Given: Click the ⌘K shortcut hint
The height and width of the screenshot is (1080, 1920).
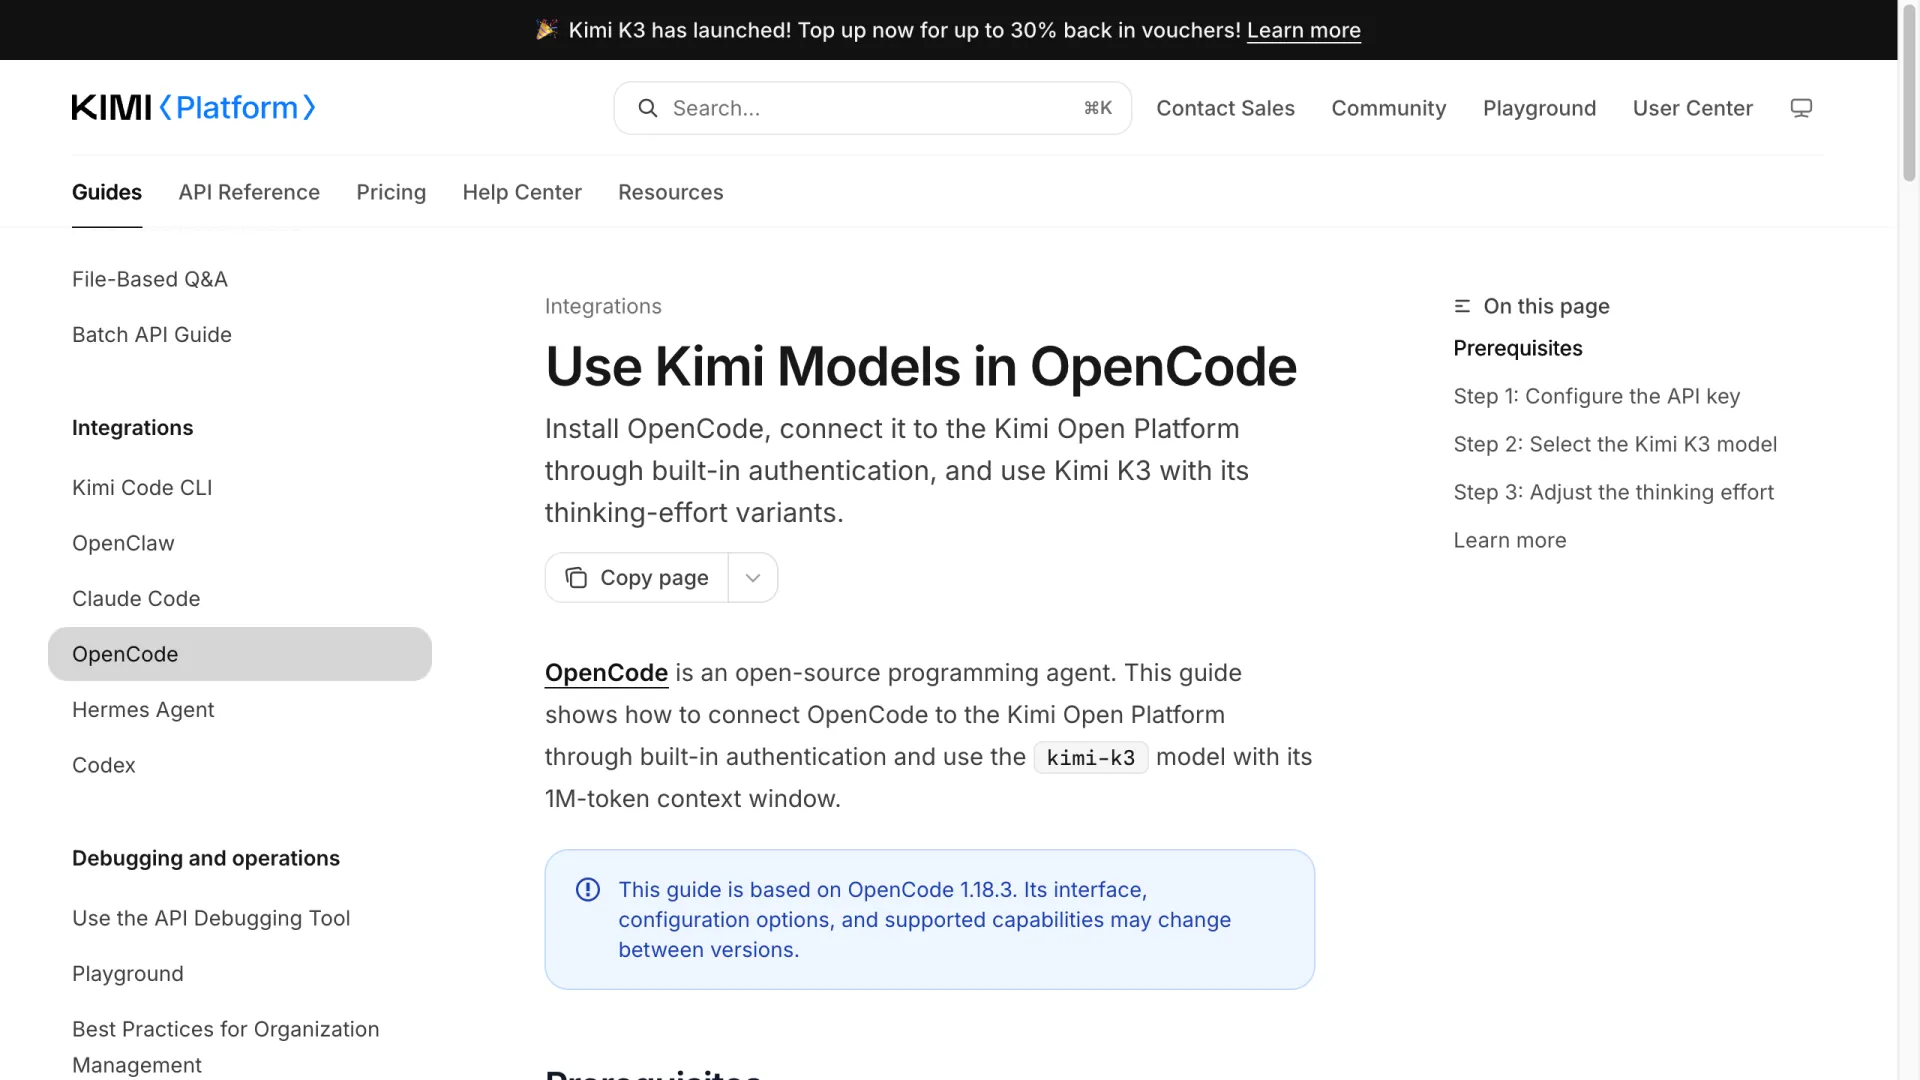Looking at the screenshot, I should click(x=1098, y=108).
